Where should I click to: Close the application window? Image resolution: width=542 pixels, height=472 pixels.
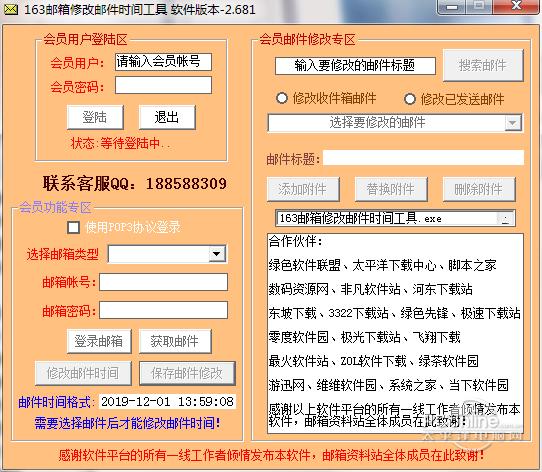(x=516, y=6)
